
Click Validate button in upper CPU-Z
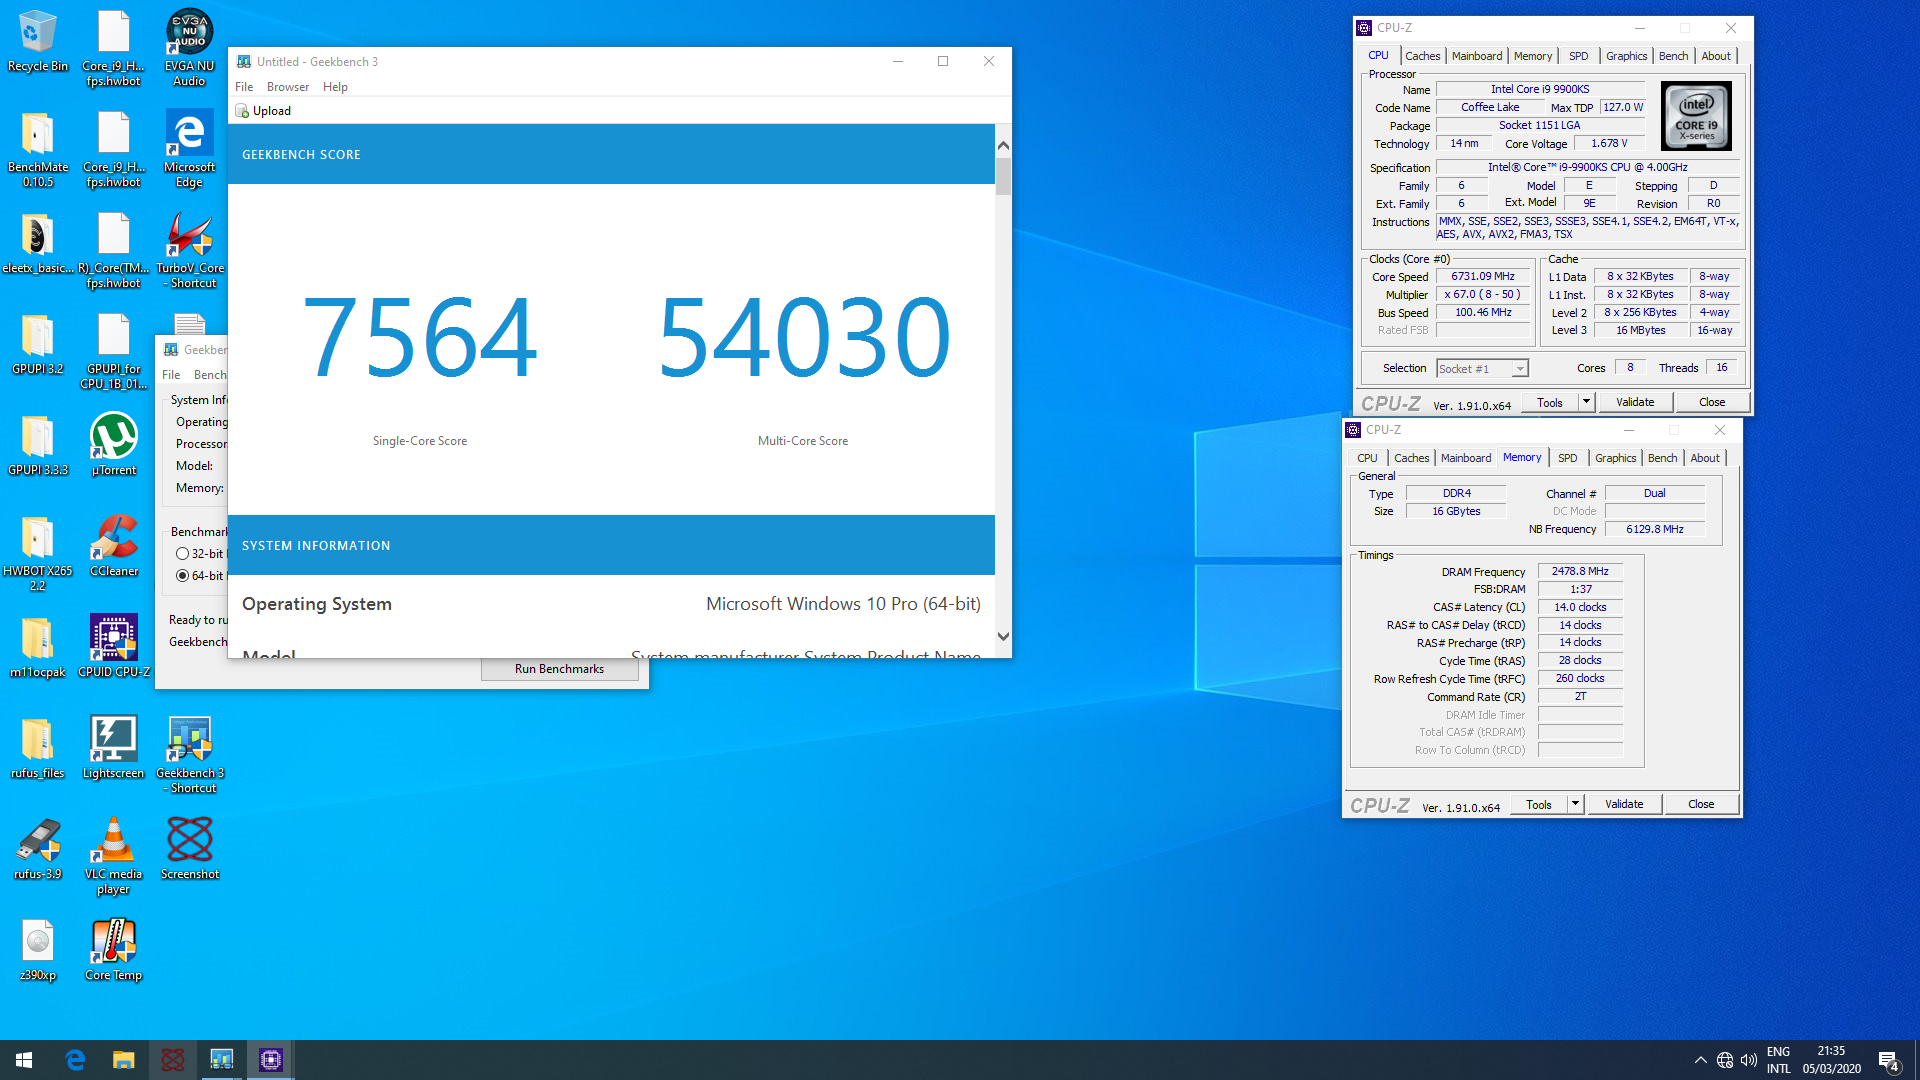[x=1635, y=402]
